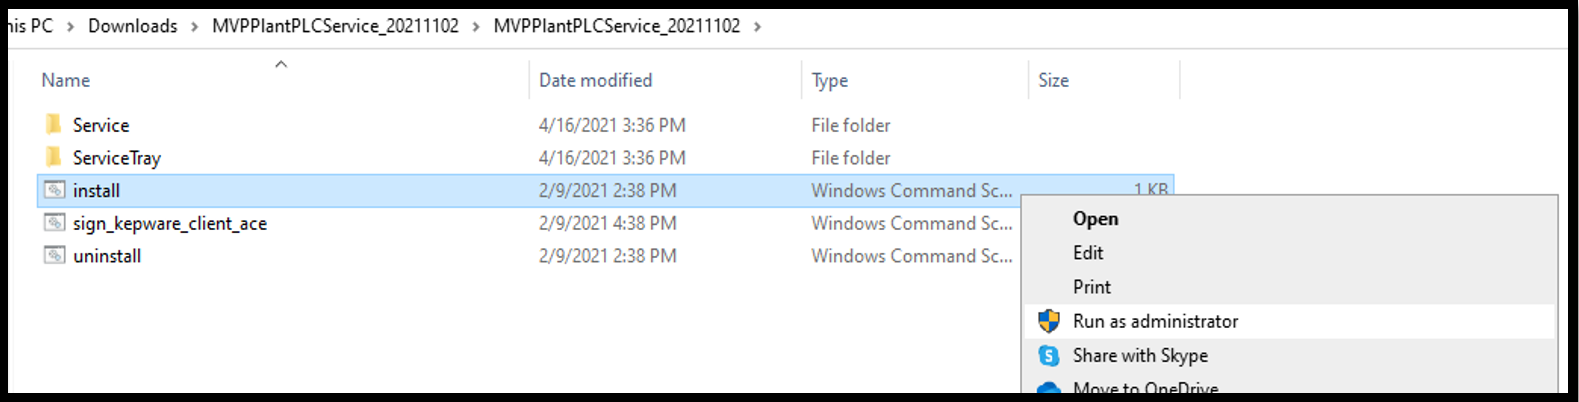Viewport: 1579px width, 402px height.
Task: Sort by the Type column header
Action: [x=914, y=80]
